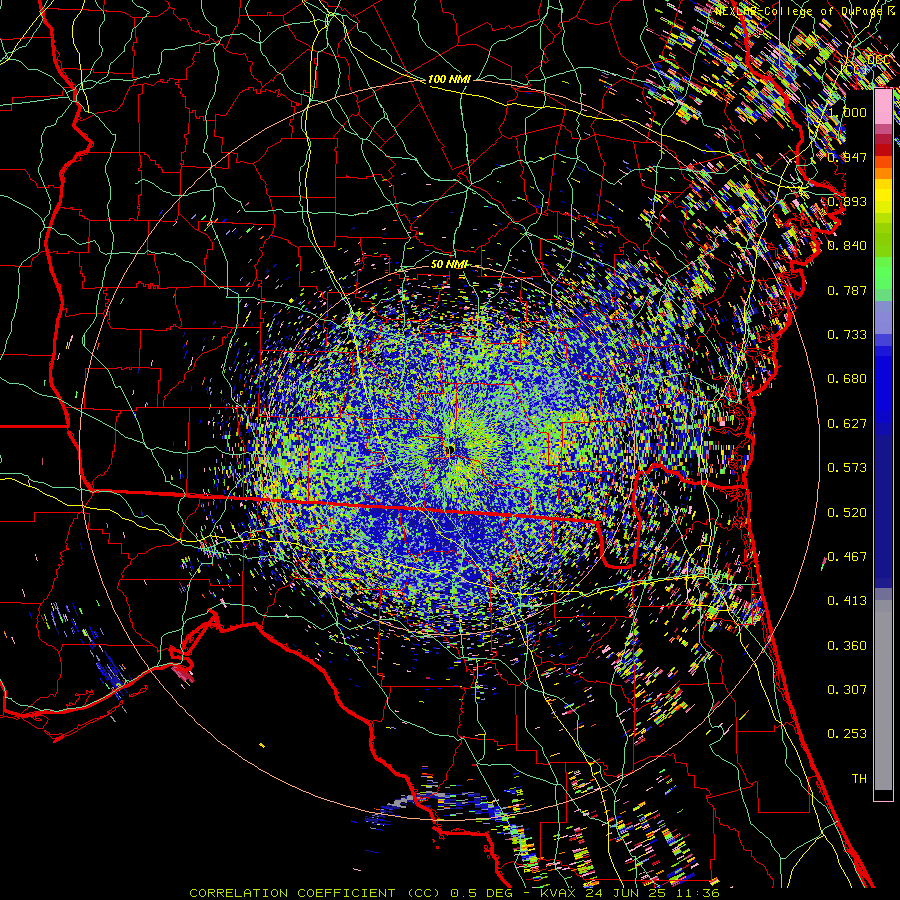
Task: Click the light green swatch near 0.787
Action: [883, 284]
